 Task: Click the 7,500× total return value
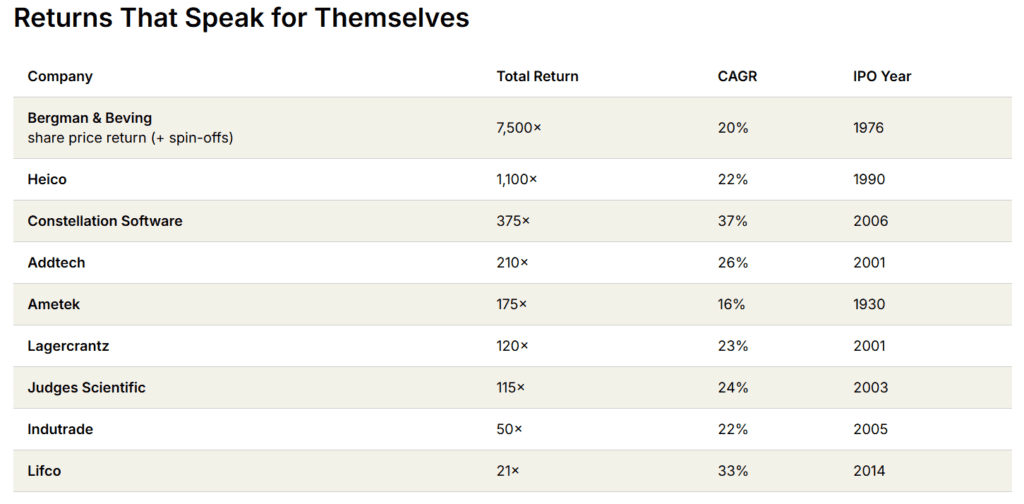point(519,128)
